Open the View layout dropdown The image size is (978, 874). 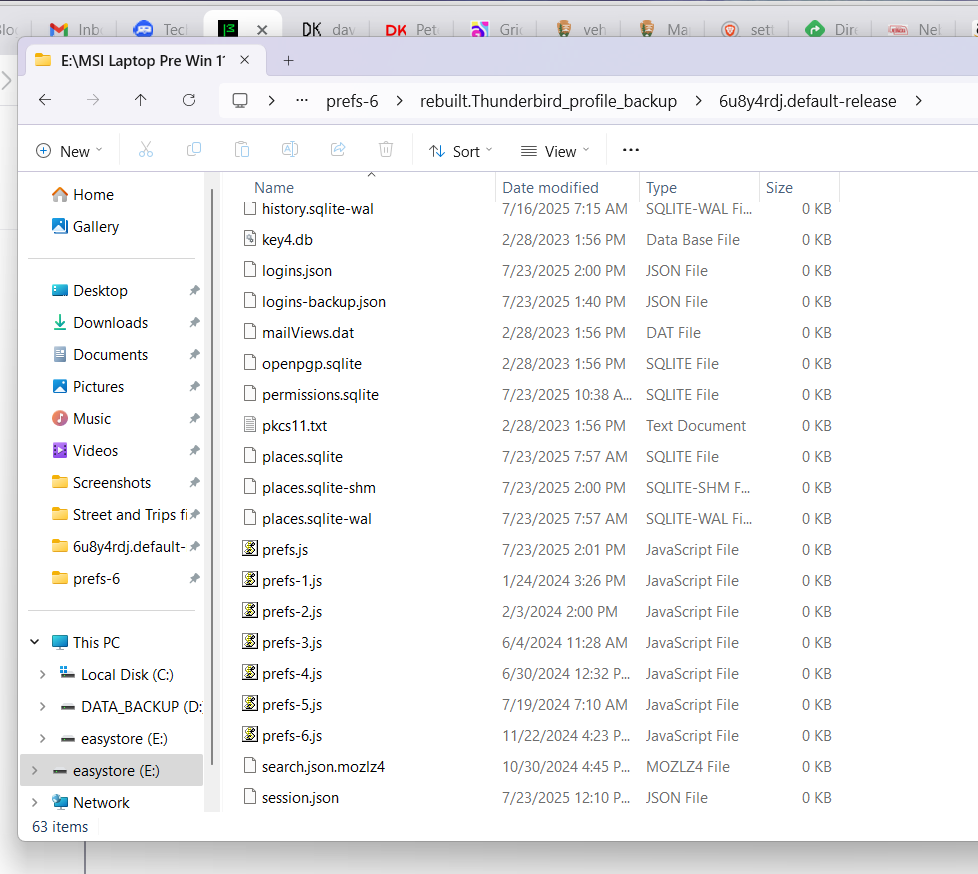[x=555, y=151]
